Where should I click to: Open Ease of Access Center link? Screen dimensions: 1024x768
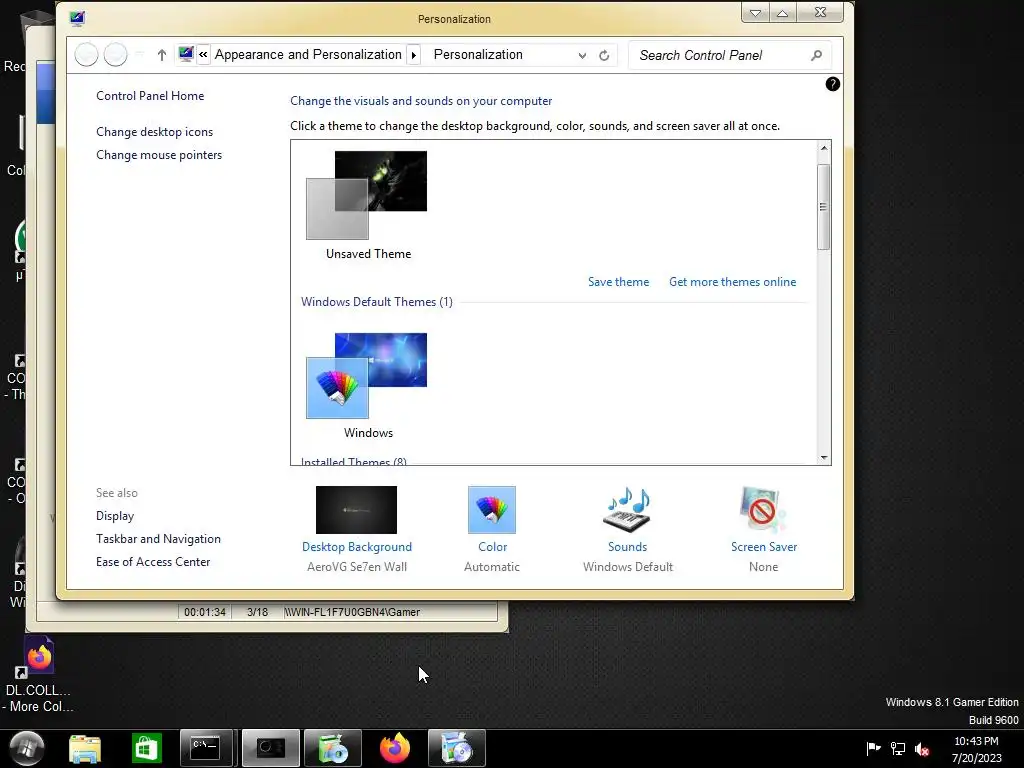(153, 562)
